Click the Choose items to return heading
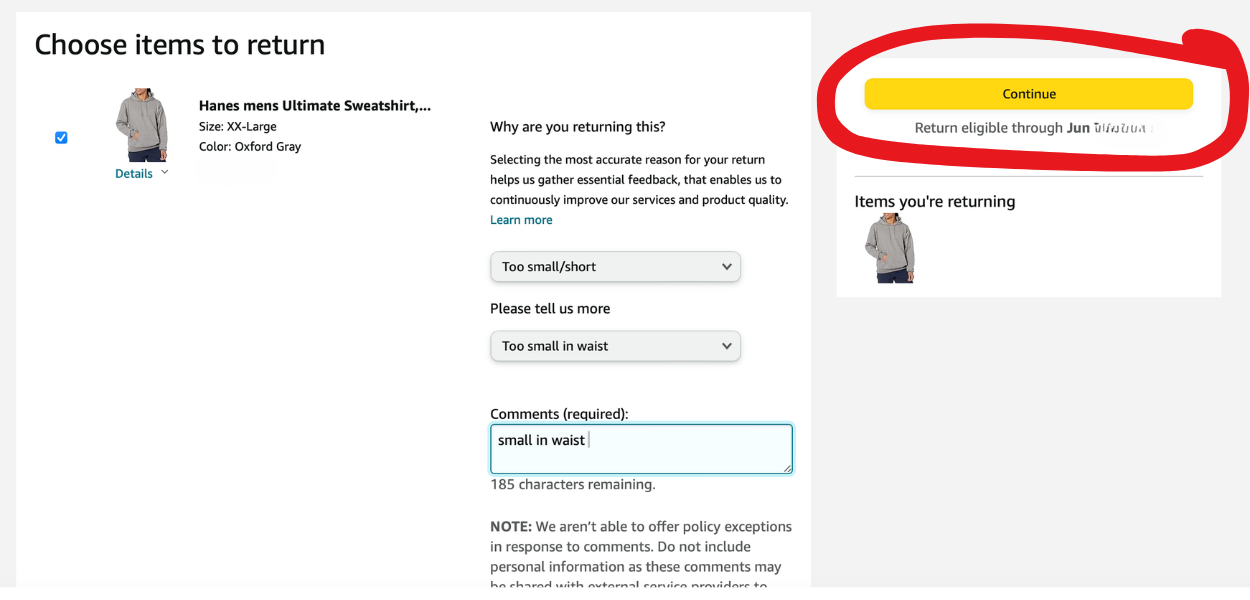1250x600 pixels. pyautogui.click(x=180, y=45)
